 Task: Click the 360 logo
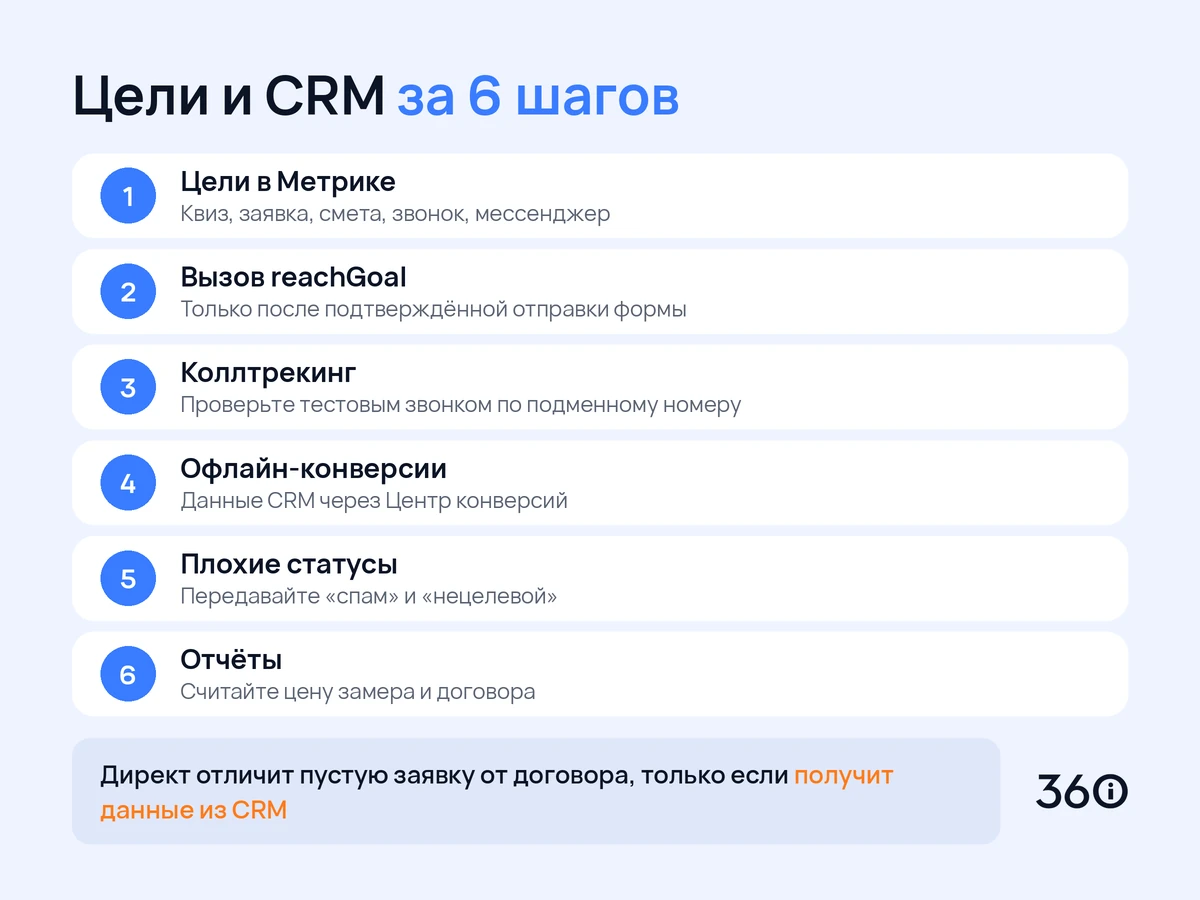[x=1082, y=791]
